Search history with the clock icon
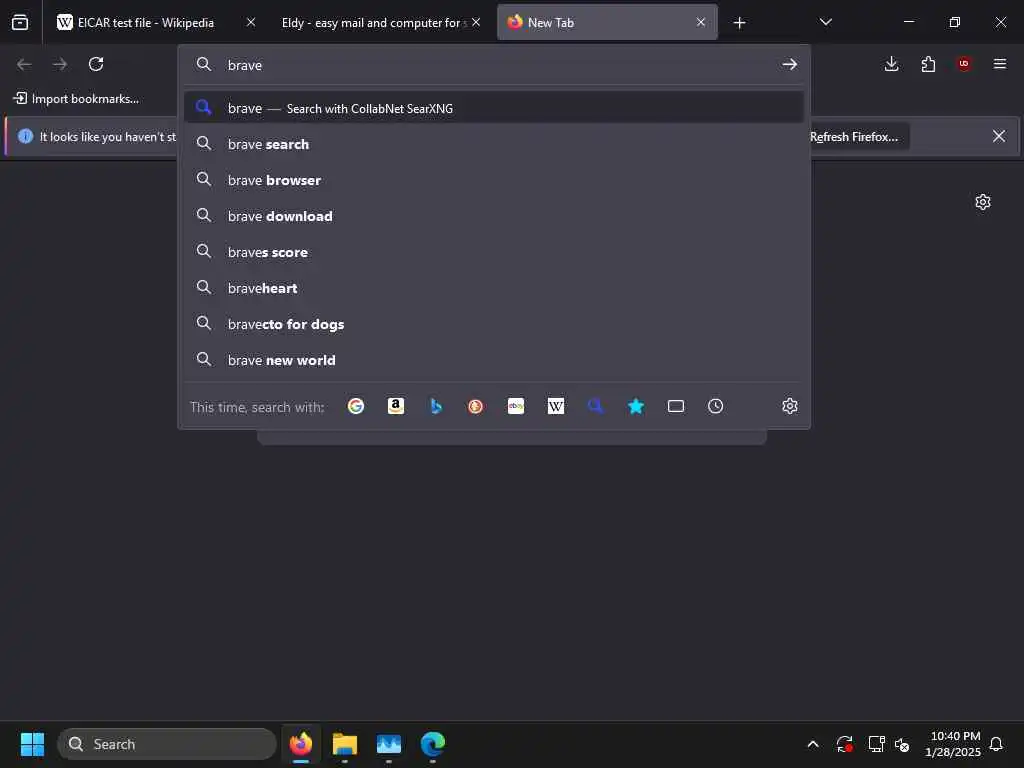 (x=716, y=406)
